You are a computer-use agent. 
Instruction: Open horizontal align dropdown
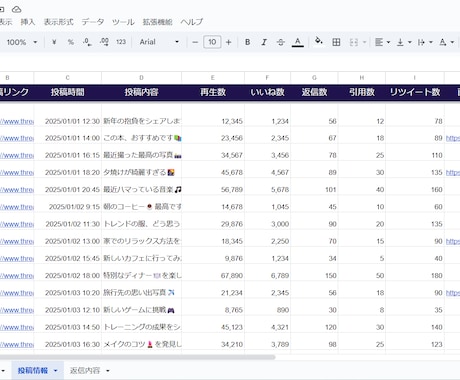(x=382, y=42)
